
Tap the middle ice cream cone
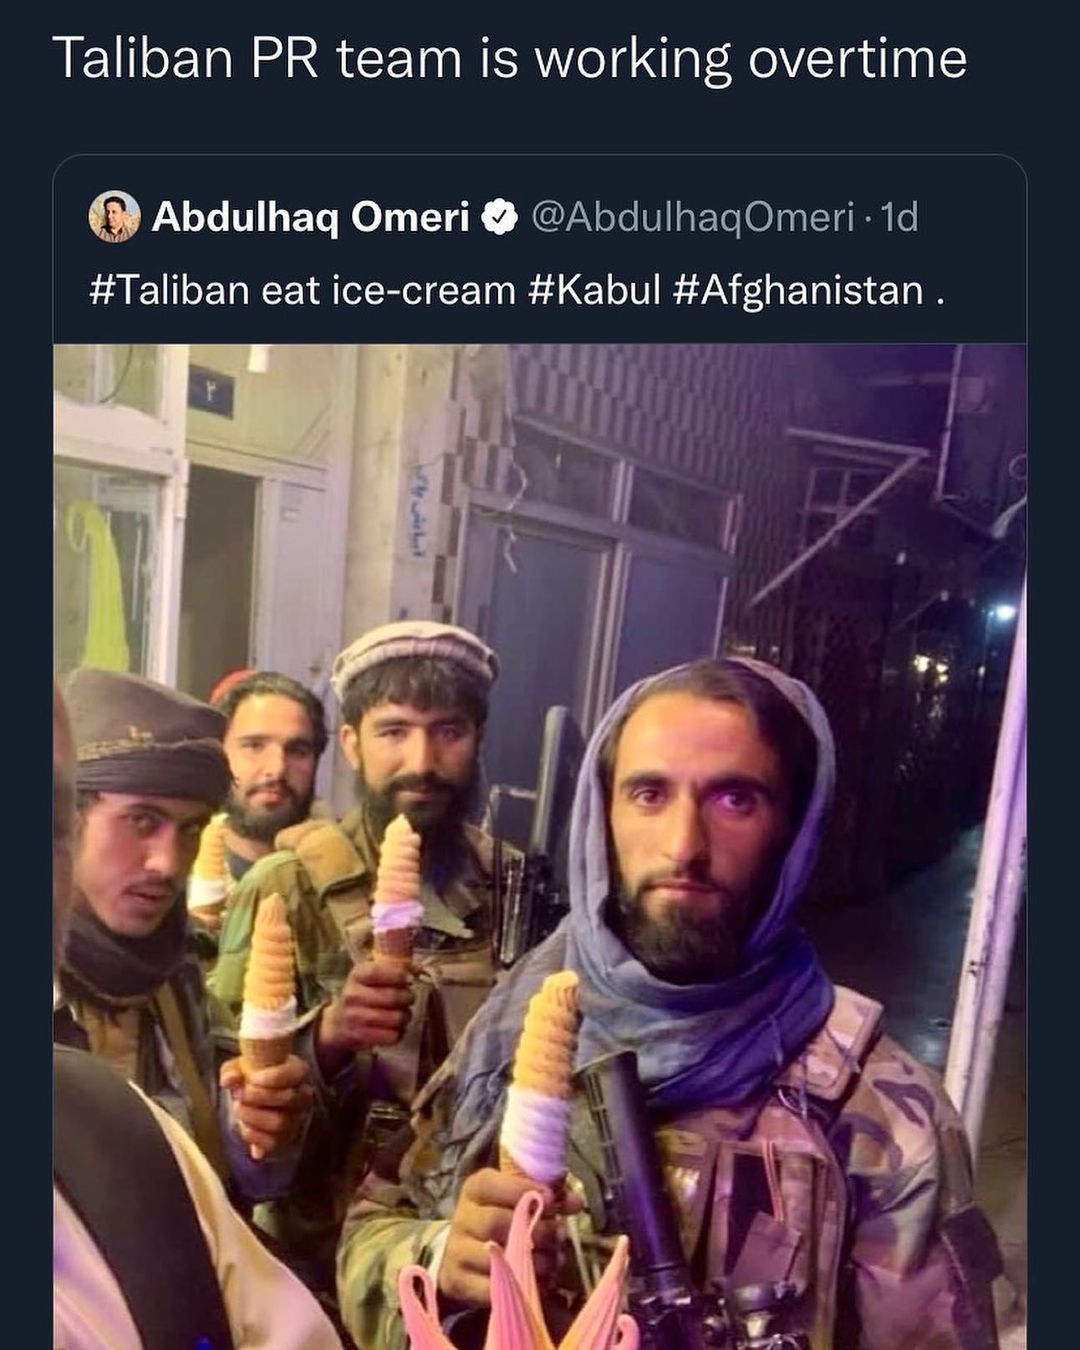(x=396, y=889)
